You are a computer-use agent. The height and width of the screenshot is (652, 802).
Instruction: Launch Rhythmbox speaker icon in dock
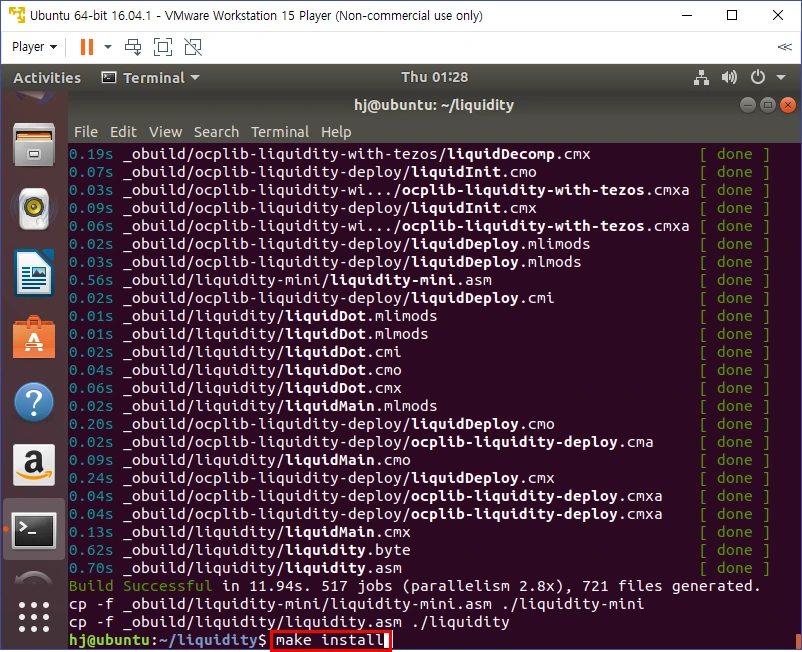[x=34, y=208]
